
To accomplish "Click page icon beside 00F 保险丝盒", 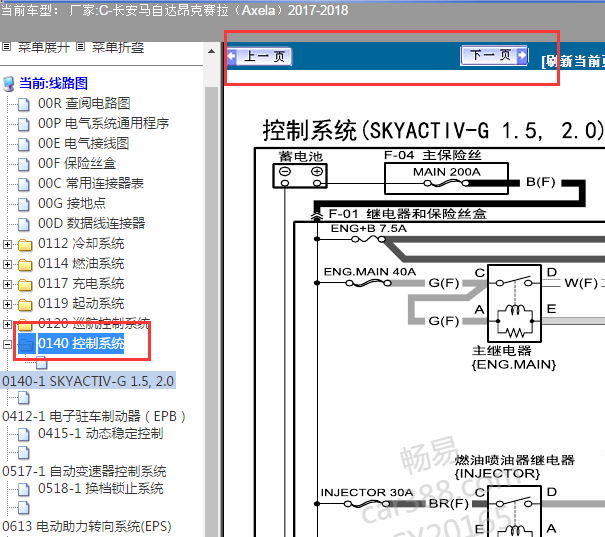I will click(24, 164).
